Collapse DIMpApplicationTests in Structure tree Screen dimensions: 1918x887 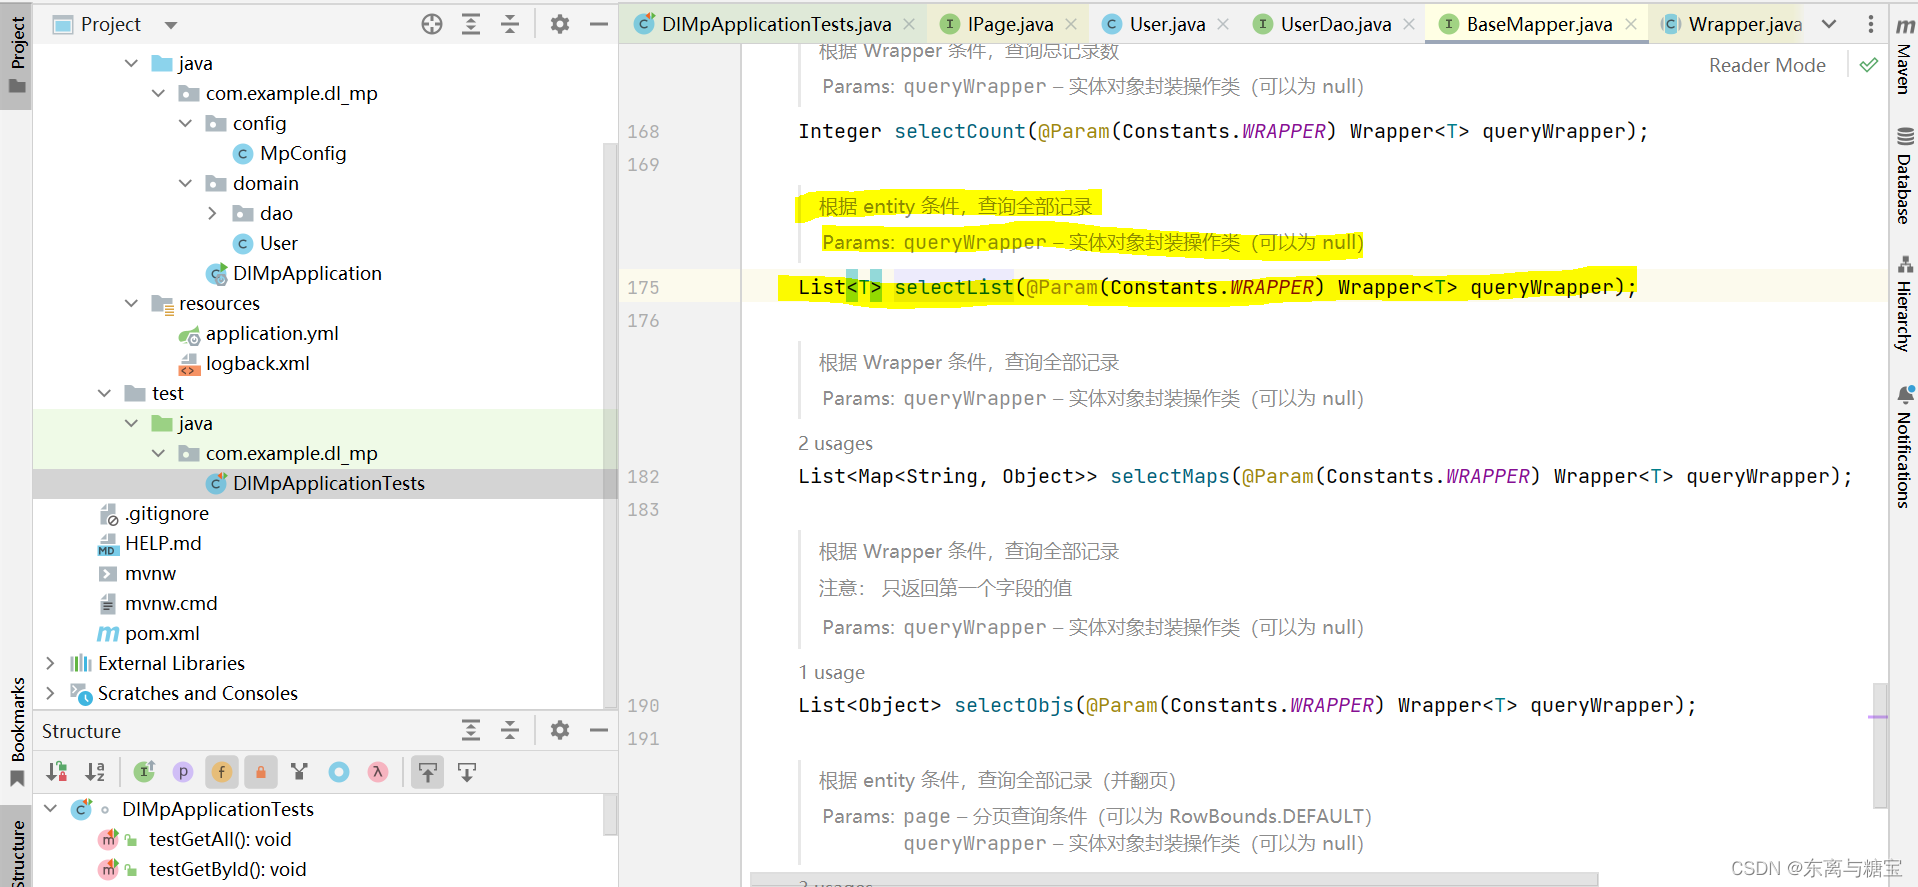click(50, 808)
